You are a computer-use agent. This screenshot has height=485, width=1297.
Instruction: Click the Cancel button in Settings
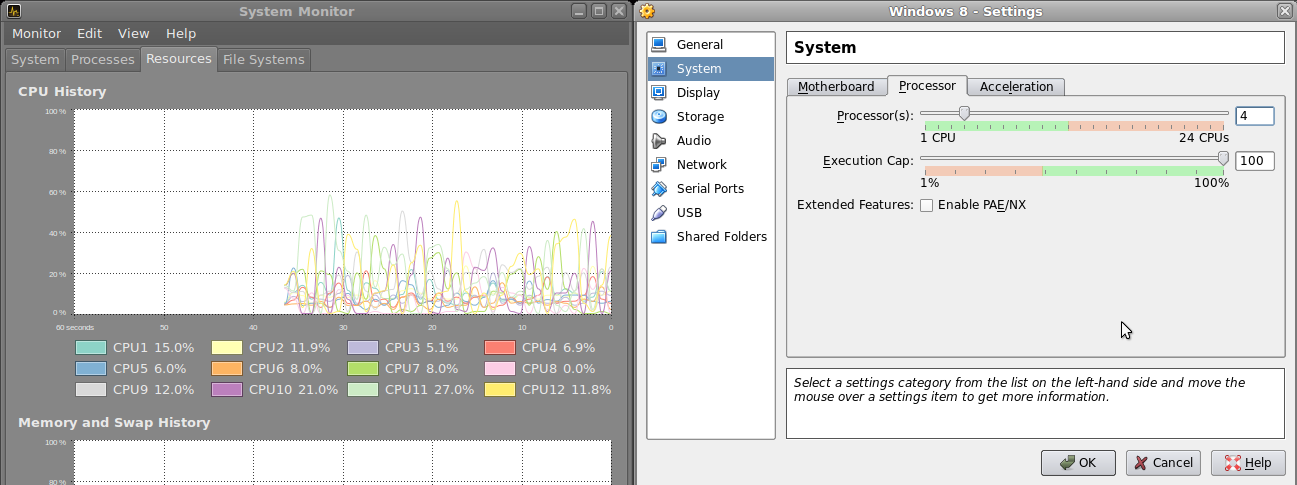click(x=1163, y=463)
